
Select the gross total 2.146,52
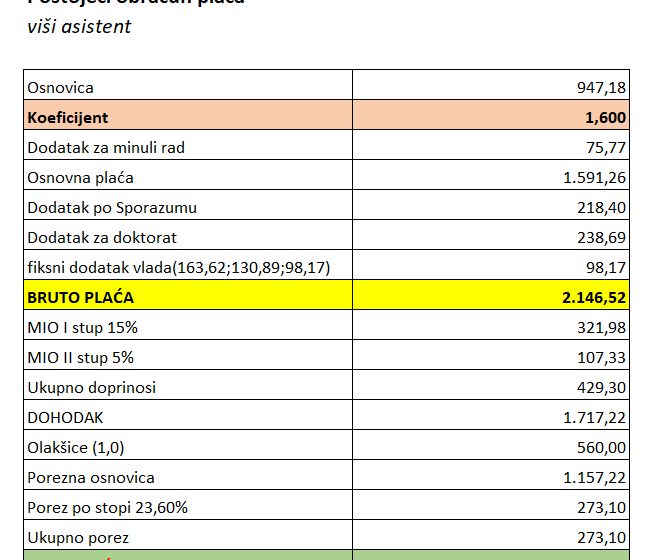(594, 298)
